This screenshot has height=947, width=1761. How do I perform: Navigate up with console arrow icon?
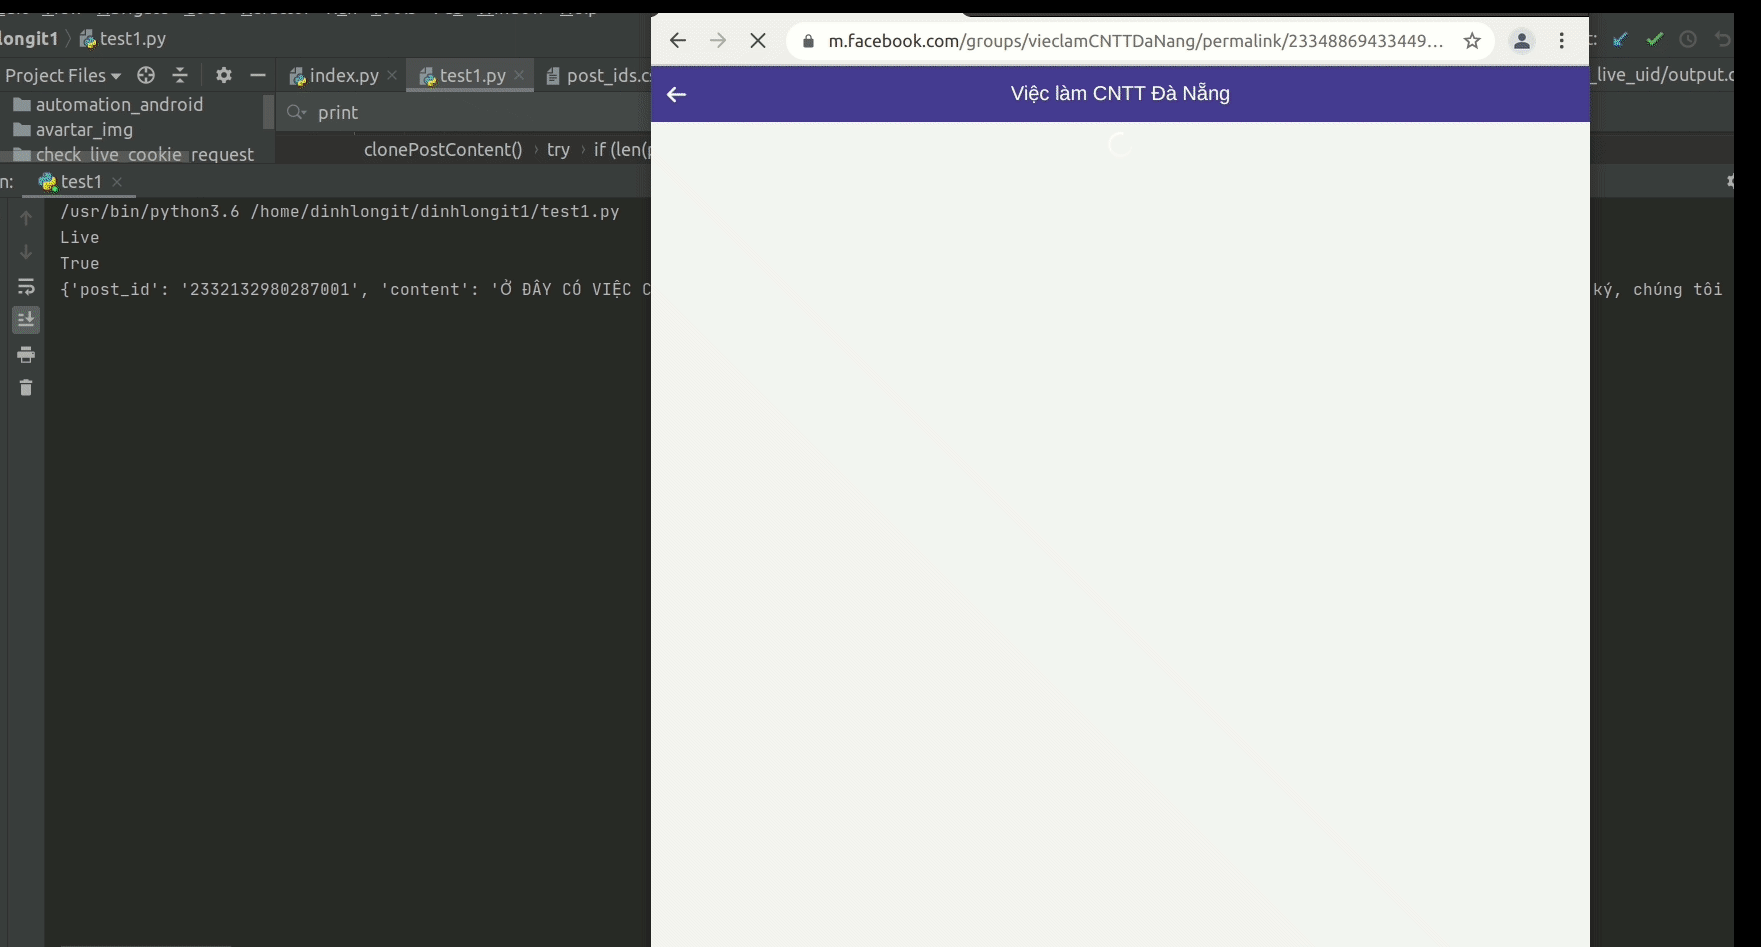[x=25, y=217]
